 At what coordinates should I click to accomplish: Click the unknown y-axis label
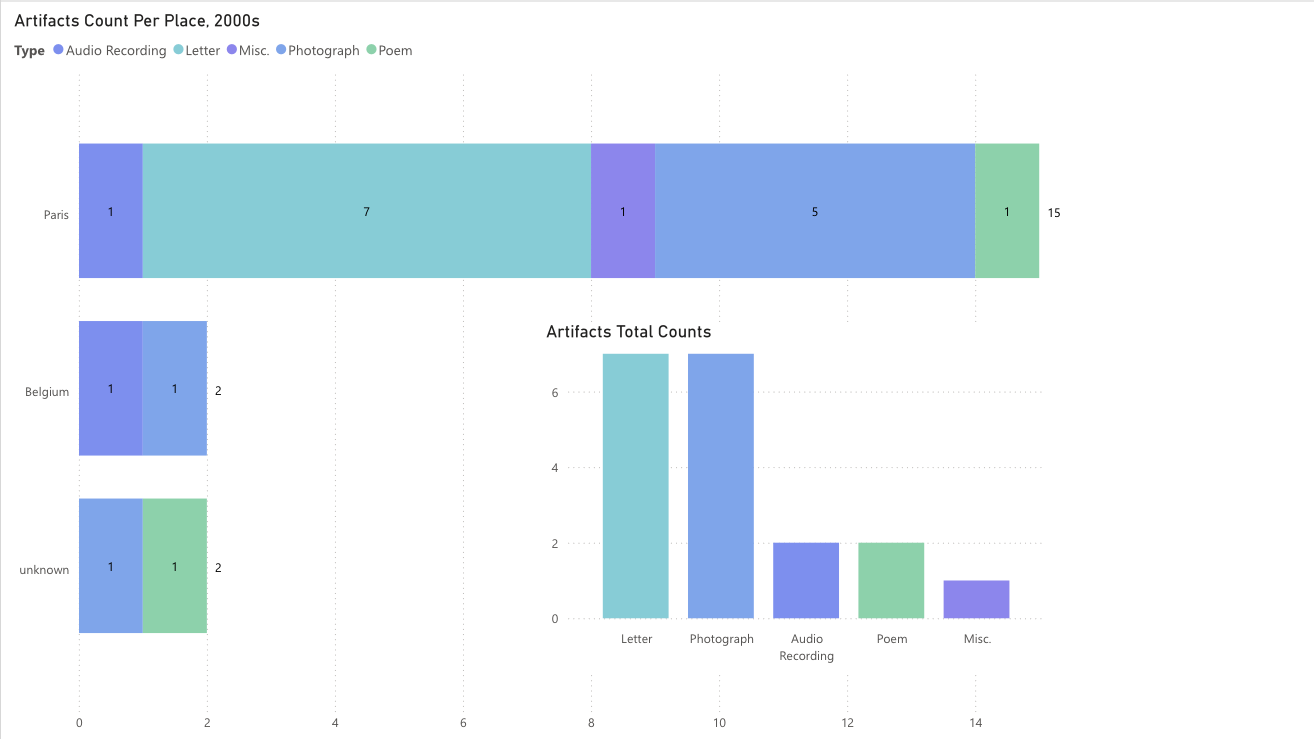[45, 570]
